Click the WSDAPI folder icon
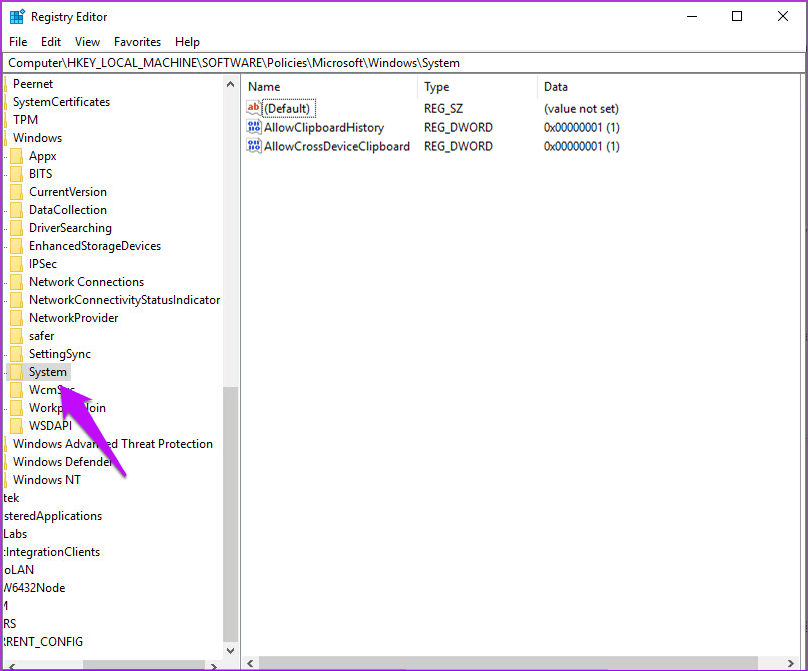Image resolution: width=808 pixels, height=671 pixels. pos(16,426)
